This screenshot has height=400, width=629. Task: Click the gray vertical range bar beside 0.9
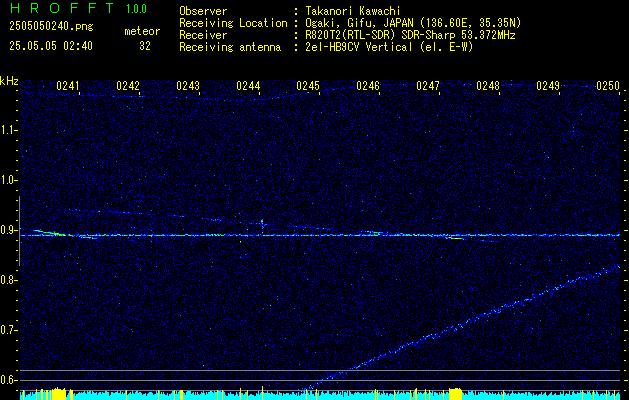click(x=19, y=231)
